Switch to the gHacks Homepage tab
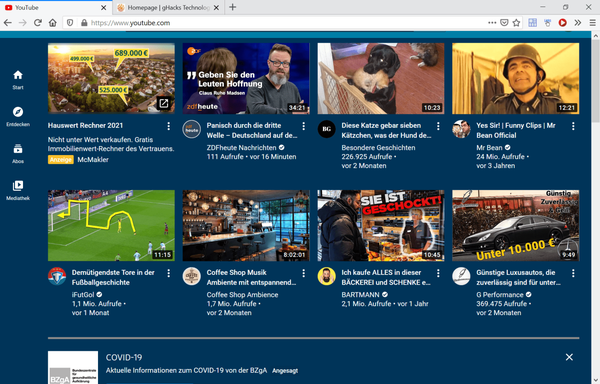 [168, 8]
